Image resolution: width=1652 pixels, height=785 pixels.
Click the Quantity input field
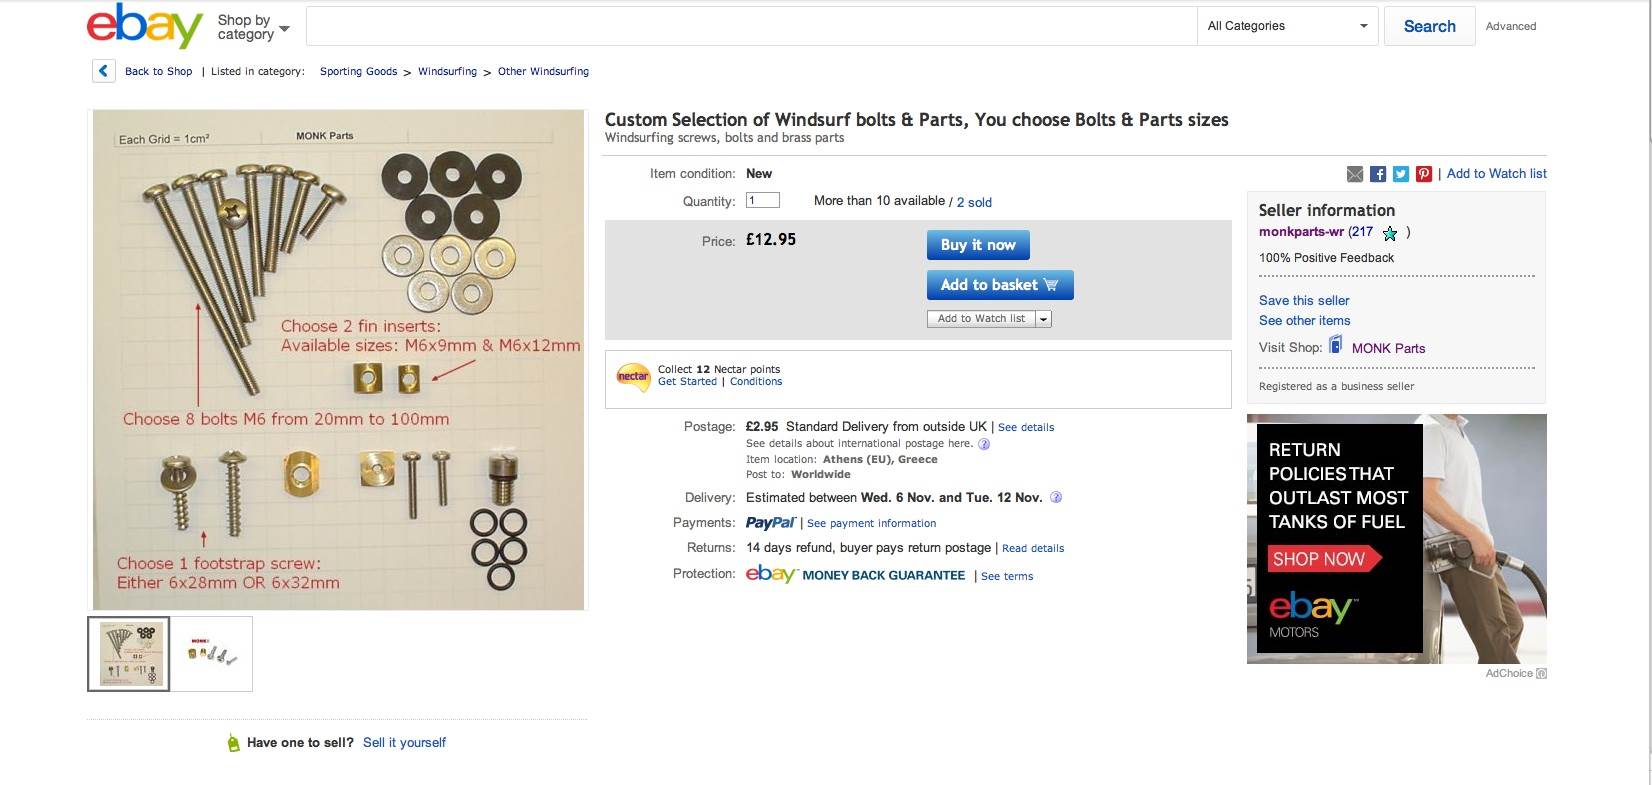coord(763,200)
